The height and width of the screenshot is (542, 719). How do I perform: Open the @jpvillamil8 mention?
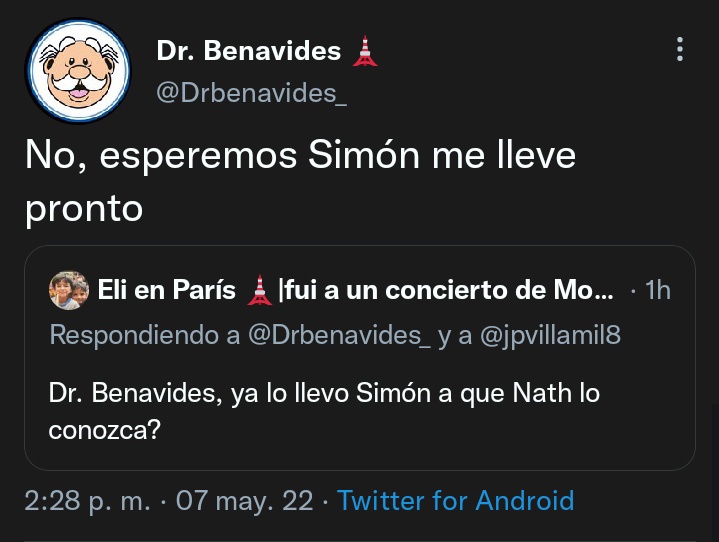(x=550, y=335)
